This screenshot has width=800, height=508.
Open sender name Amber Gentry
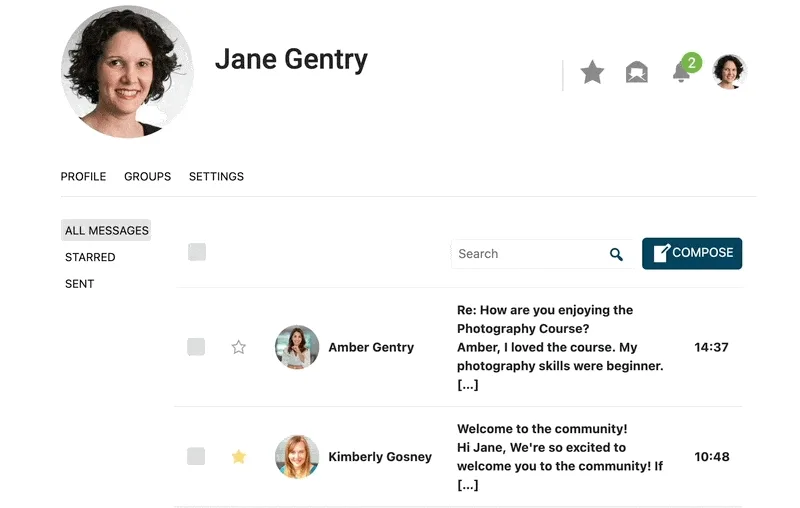tap(371, 347)
